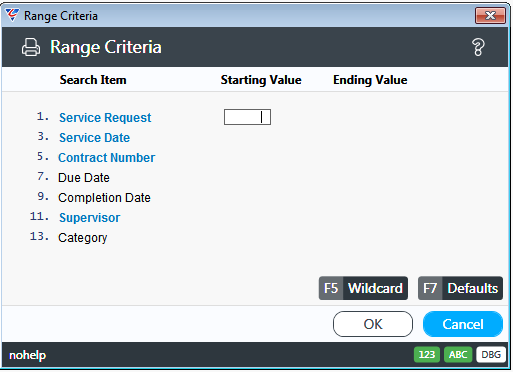Confirm the criteria with the OK button

pyautogui.click(x=373, y=324)
